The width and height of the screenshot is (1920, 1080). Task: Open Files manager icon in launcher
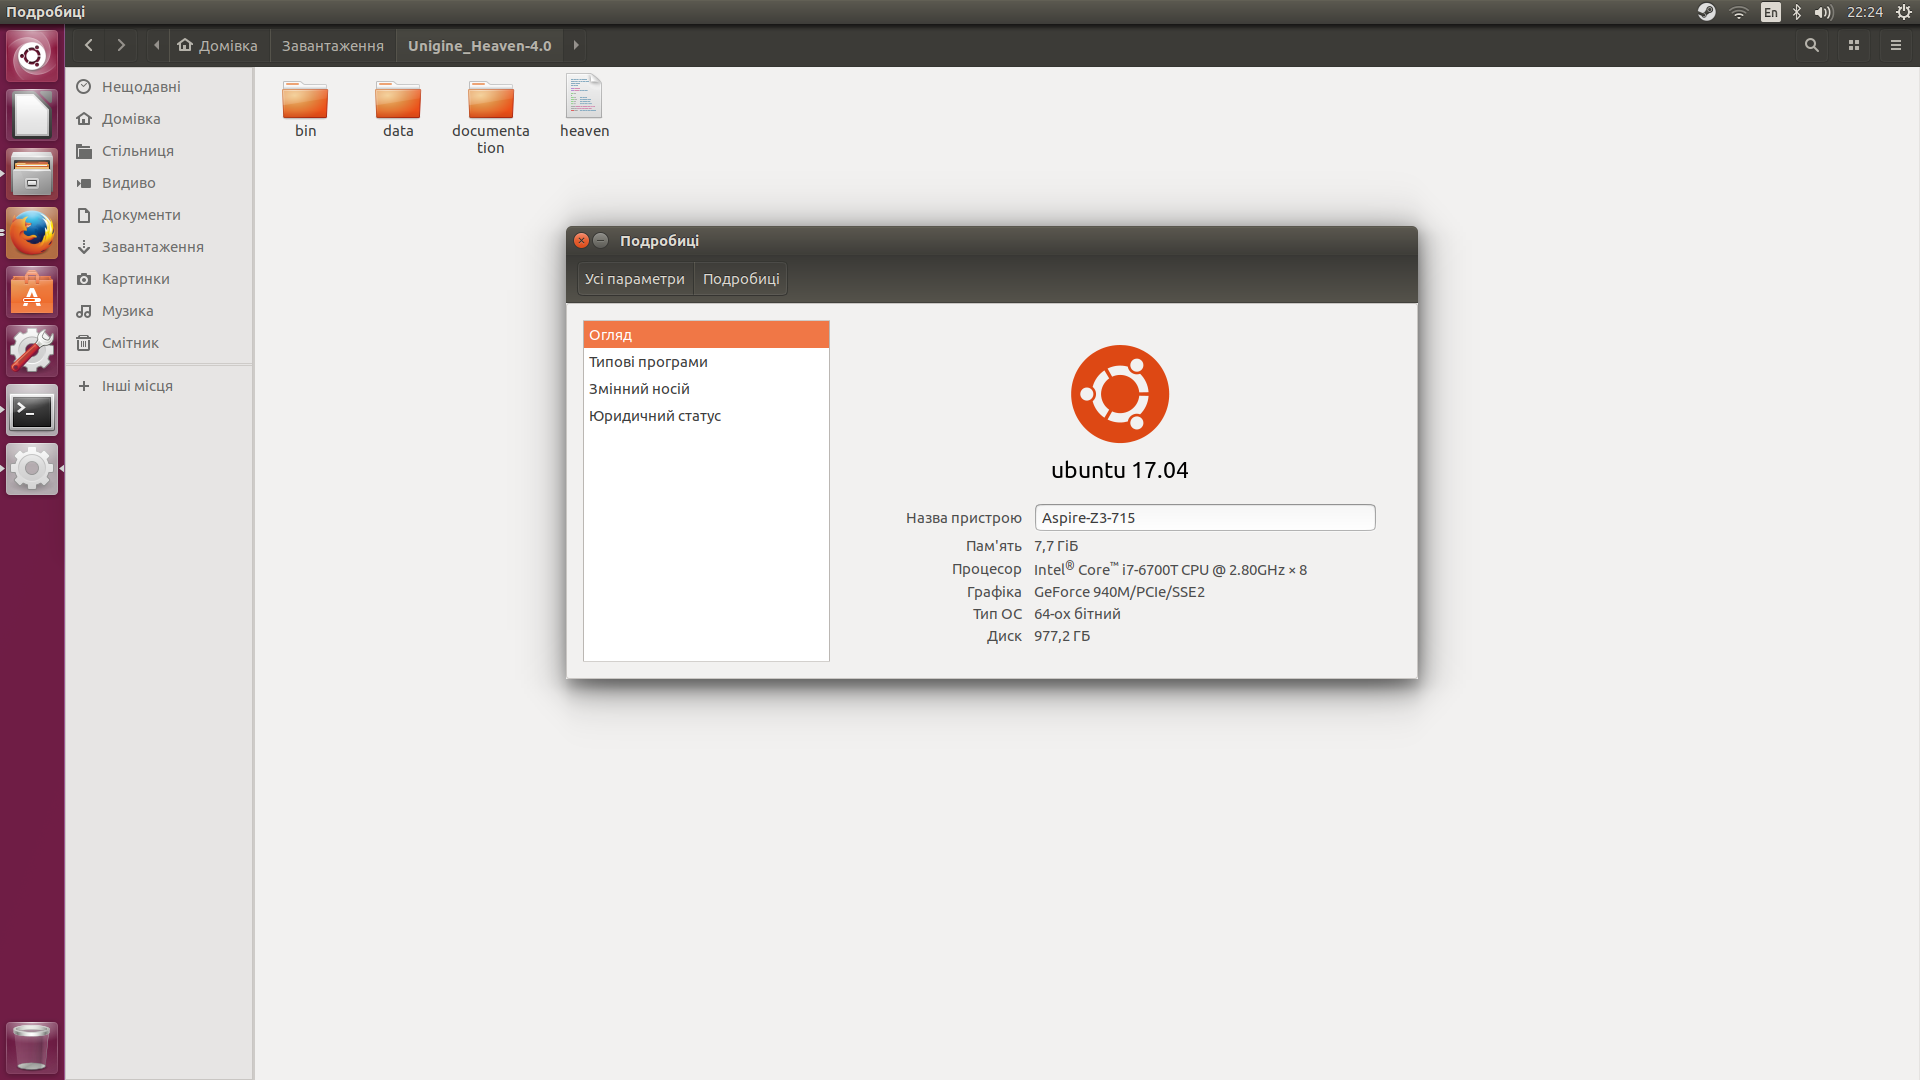pyautogui.click(x=32, y=174)
